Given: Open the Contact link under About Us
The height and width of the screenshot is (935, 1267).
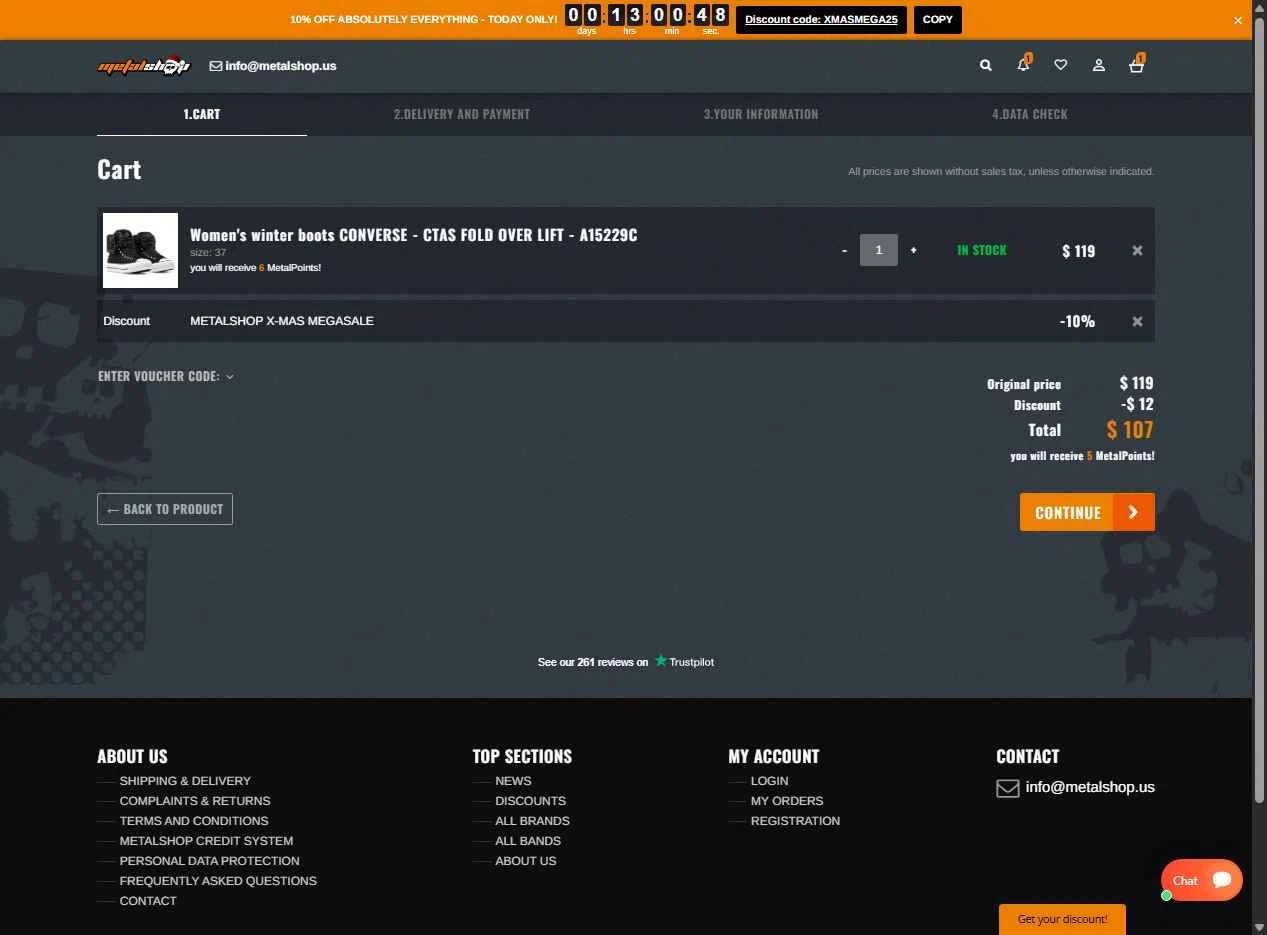Looking at the screenshot, I should [x=148, y=901].
